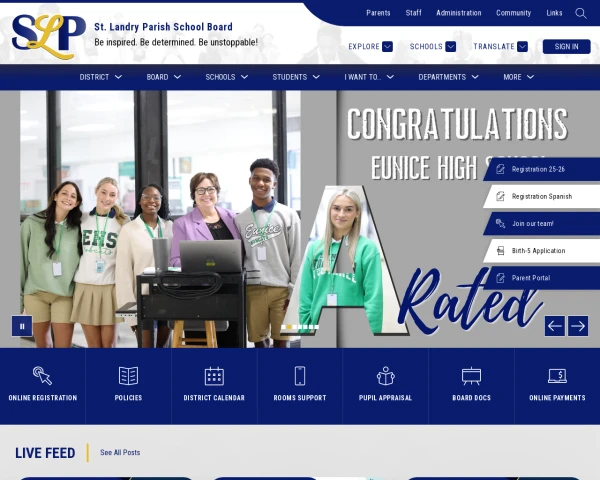The width and height of the screenshot is (600, 480).
Task: Open the Links top link
Action: tap(554, 13)
